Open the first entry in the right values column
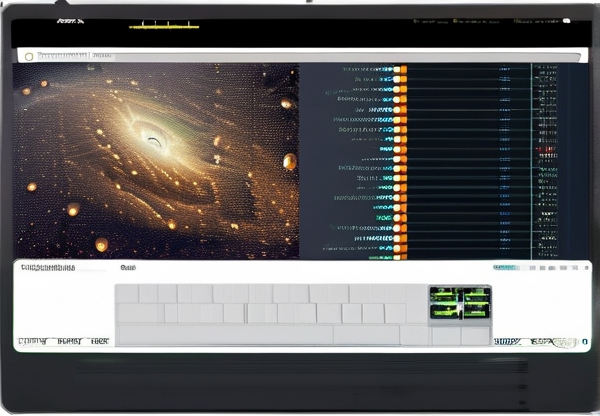 pyautogui.click(x=546, y=69)
